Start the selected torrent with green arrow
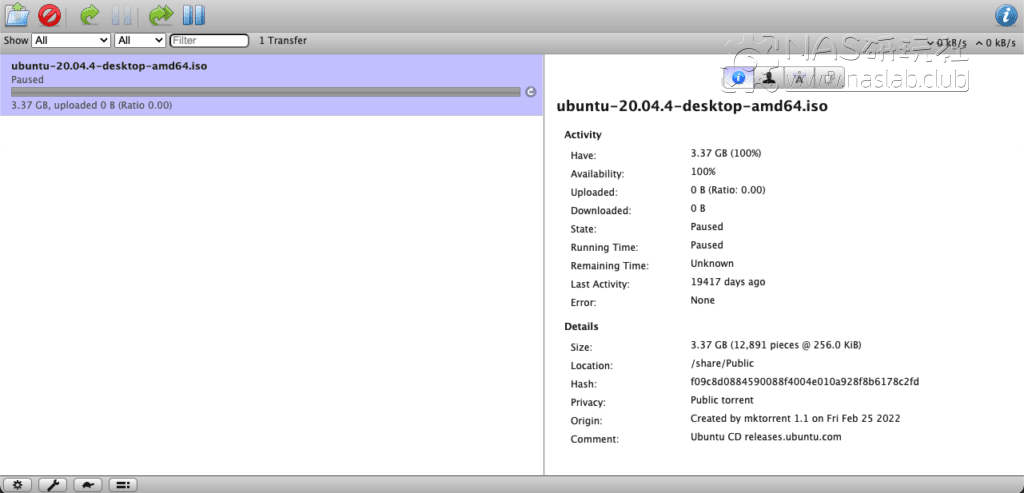The width and height of the screenshot is (1024, 493). click(x=90, y=15)
